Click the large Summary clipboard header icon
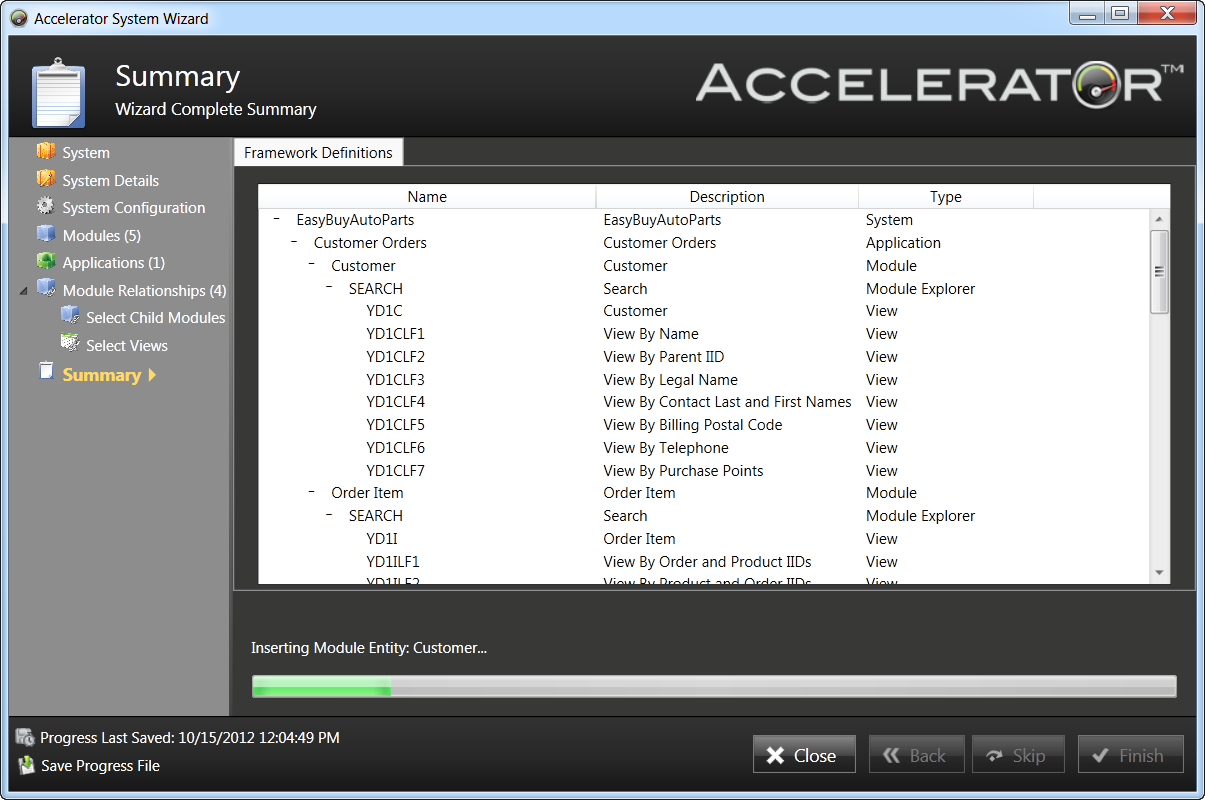This screenshot has width=1205, height=800. (58, 93)
